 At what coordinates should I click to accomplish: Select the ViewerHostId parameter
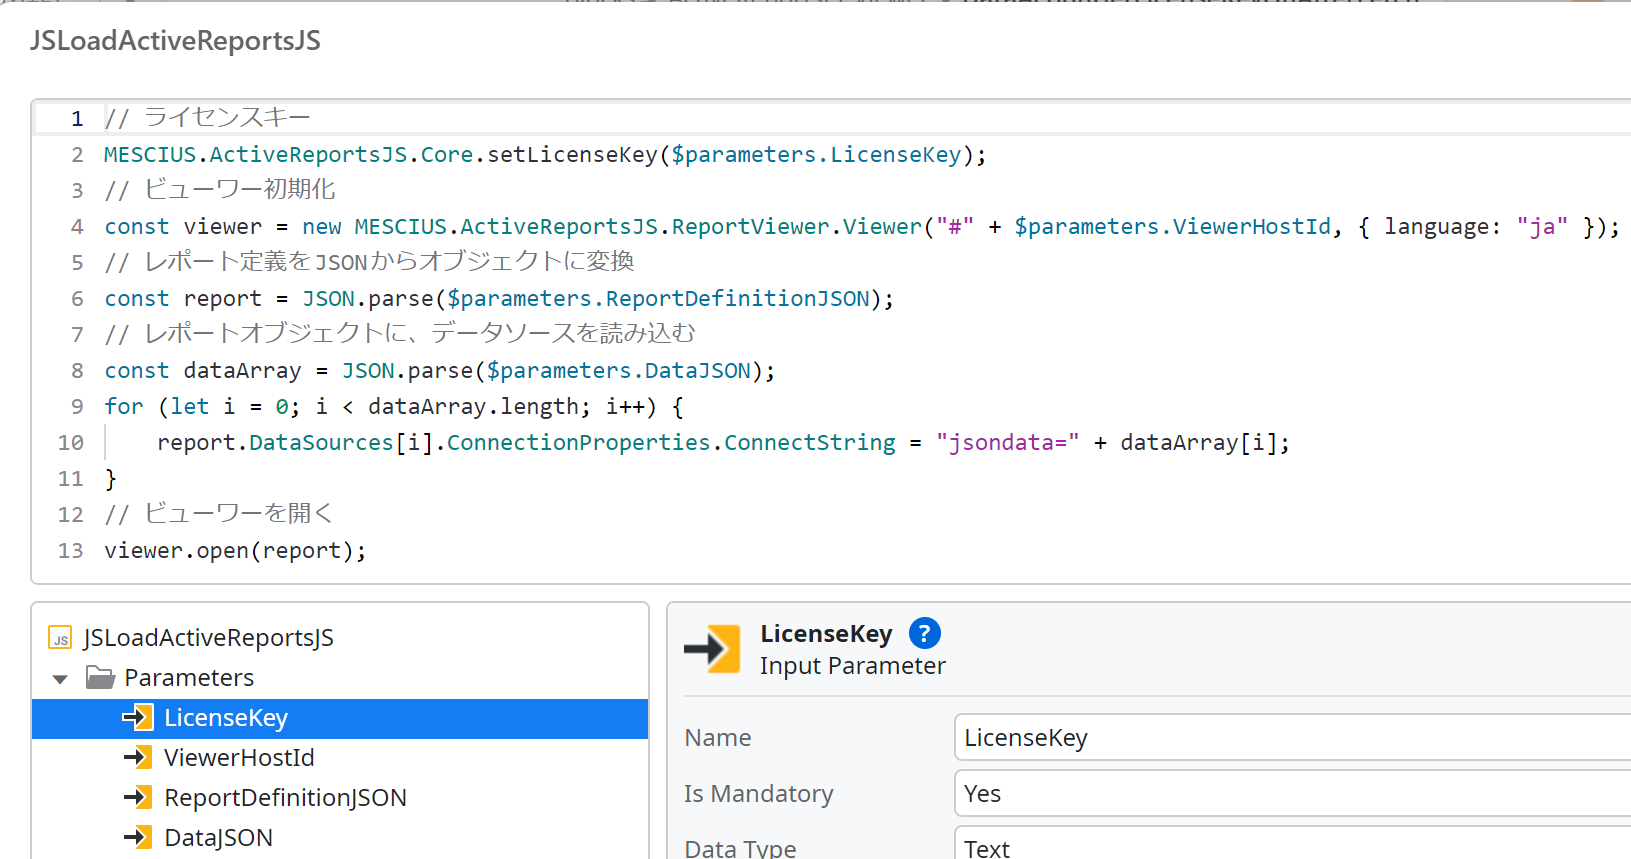239,758
